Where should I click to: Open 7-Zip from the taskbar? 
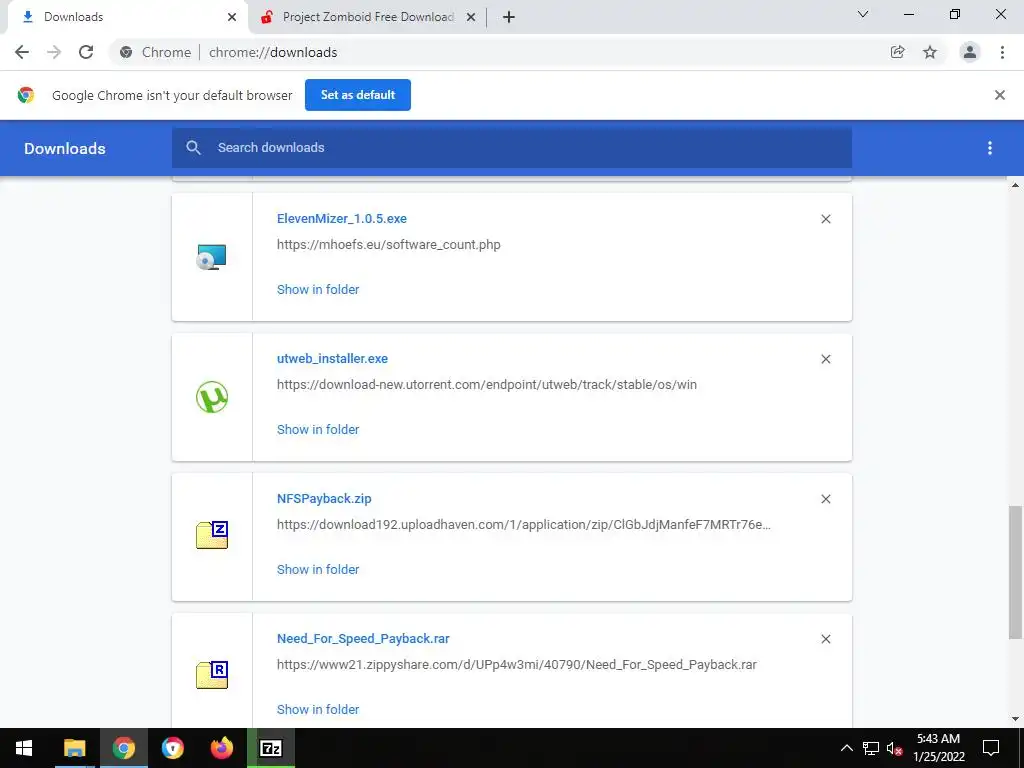pyautogui.click(x=271, y=748)
